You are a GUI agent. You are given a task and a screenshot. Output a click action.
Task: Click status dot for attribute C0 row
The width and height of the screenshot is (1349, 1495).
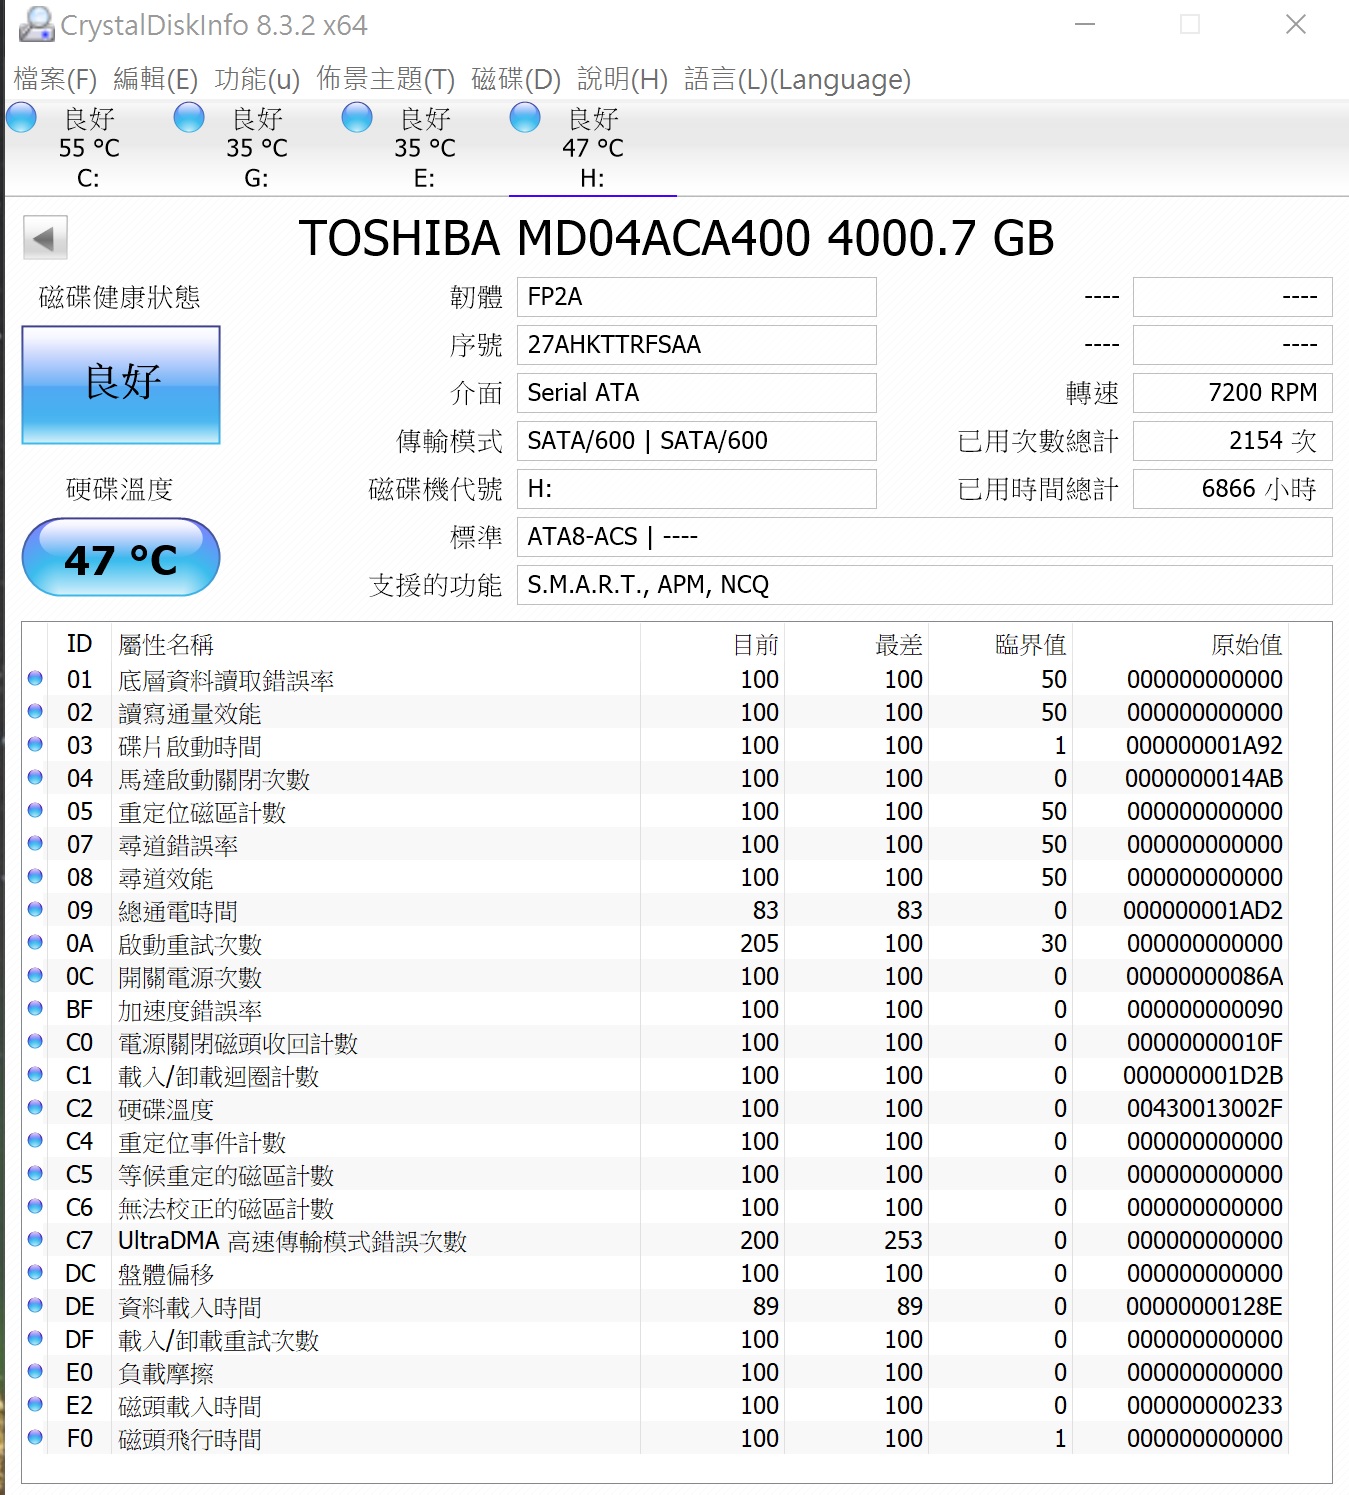tap(35, 1042)
